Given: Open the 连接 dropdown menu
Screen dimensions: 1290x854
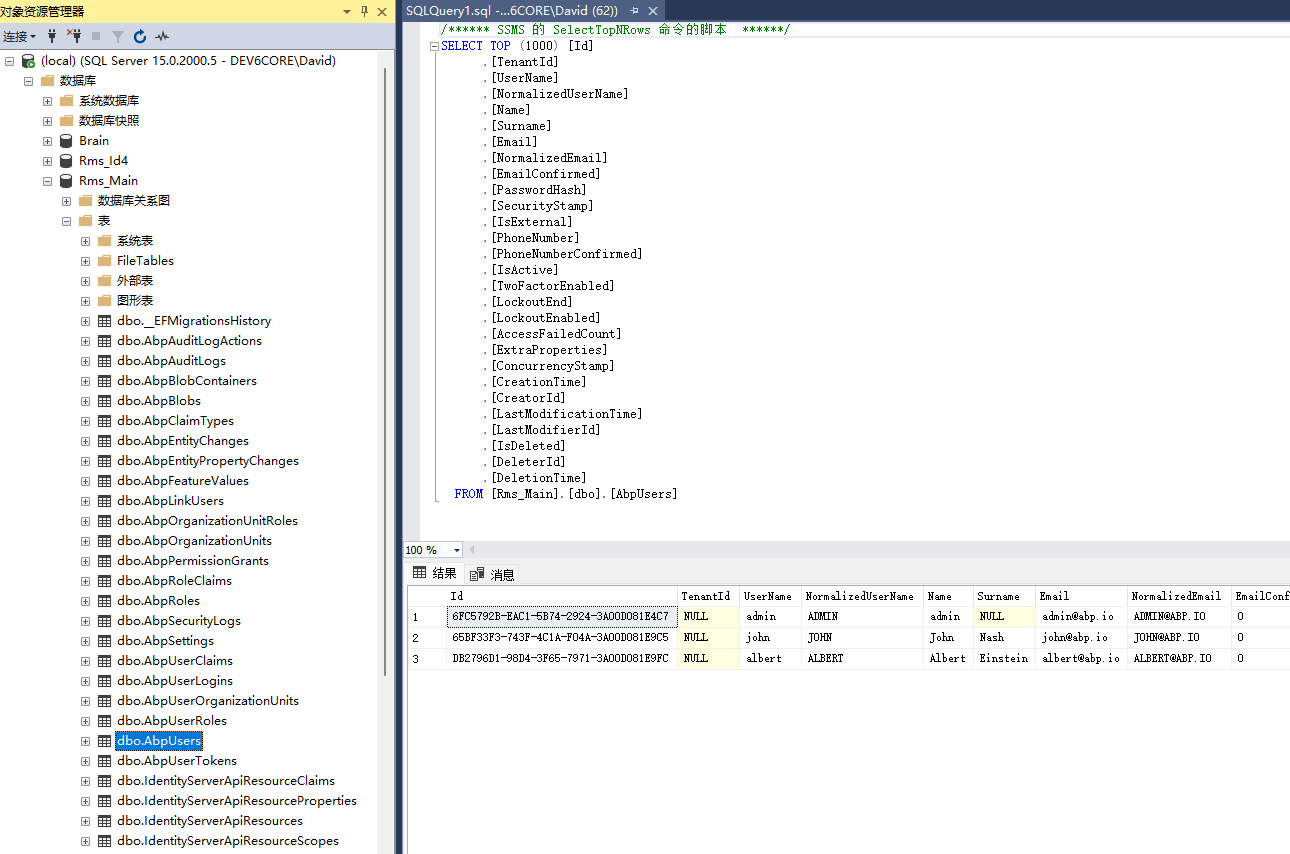Looking at the screenshot, I should tap(19, 36).
